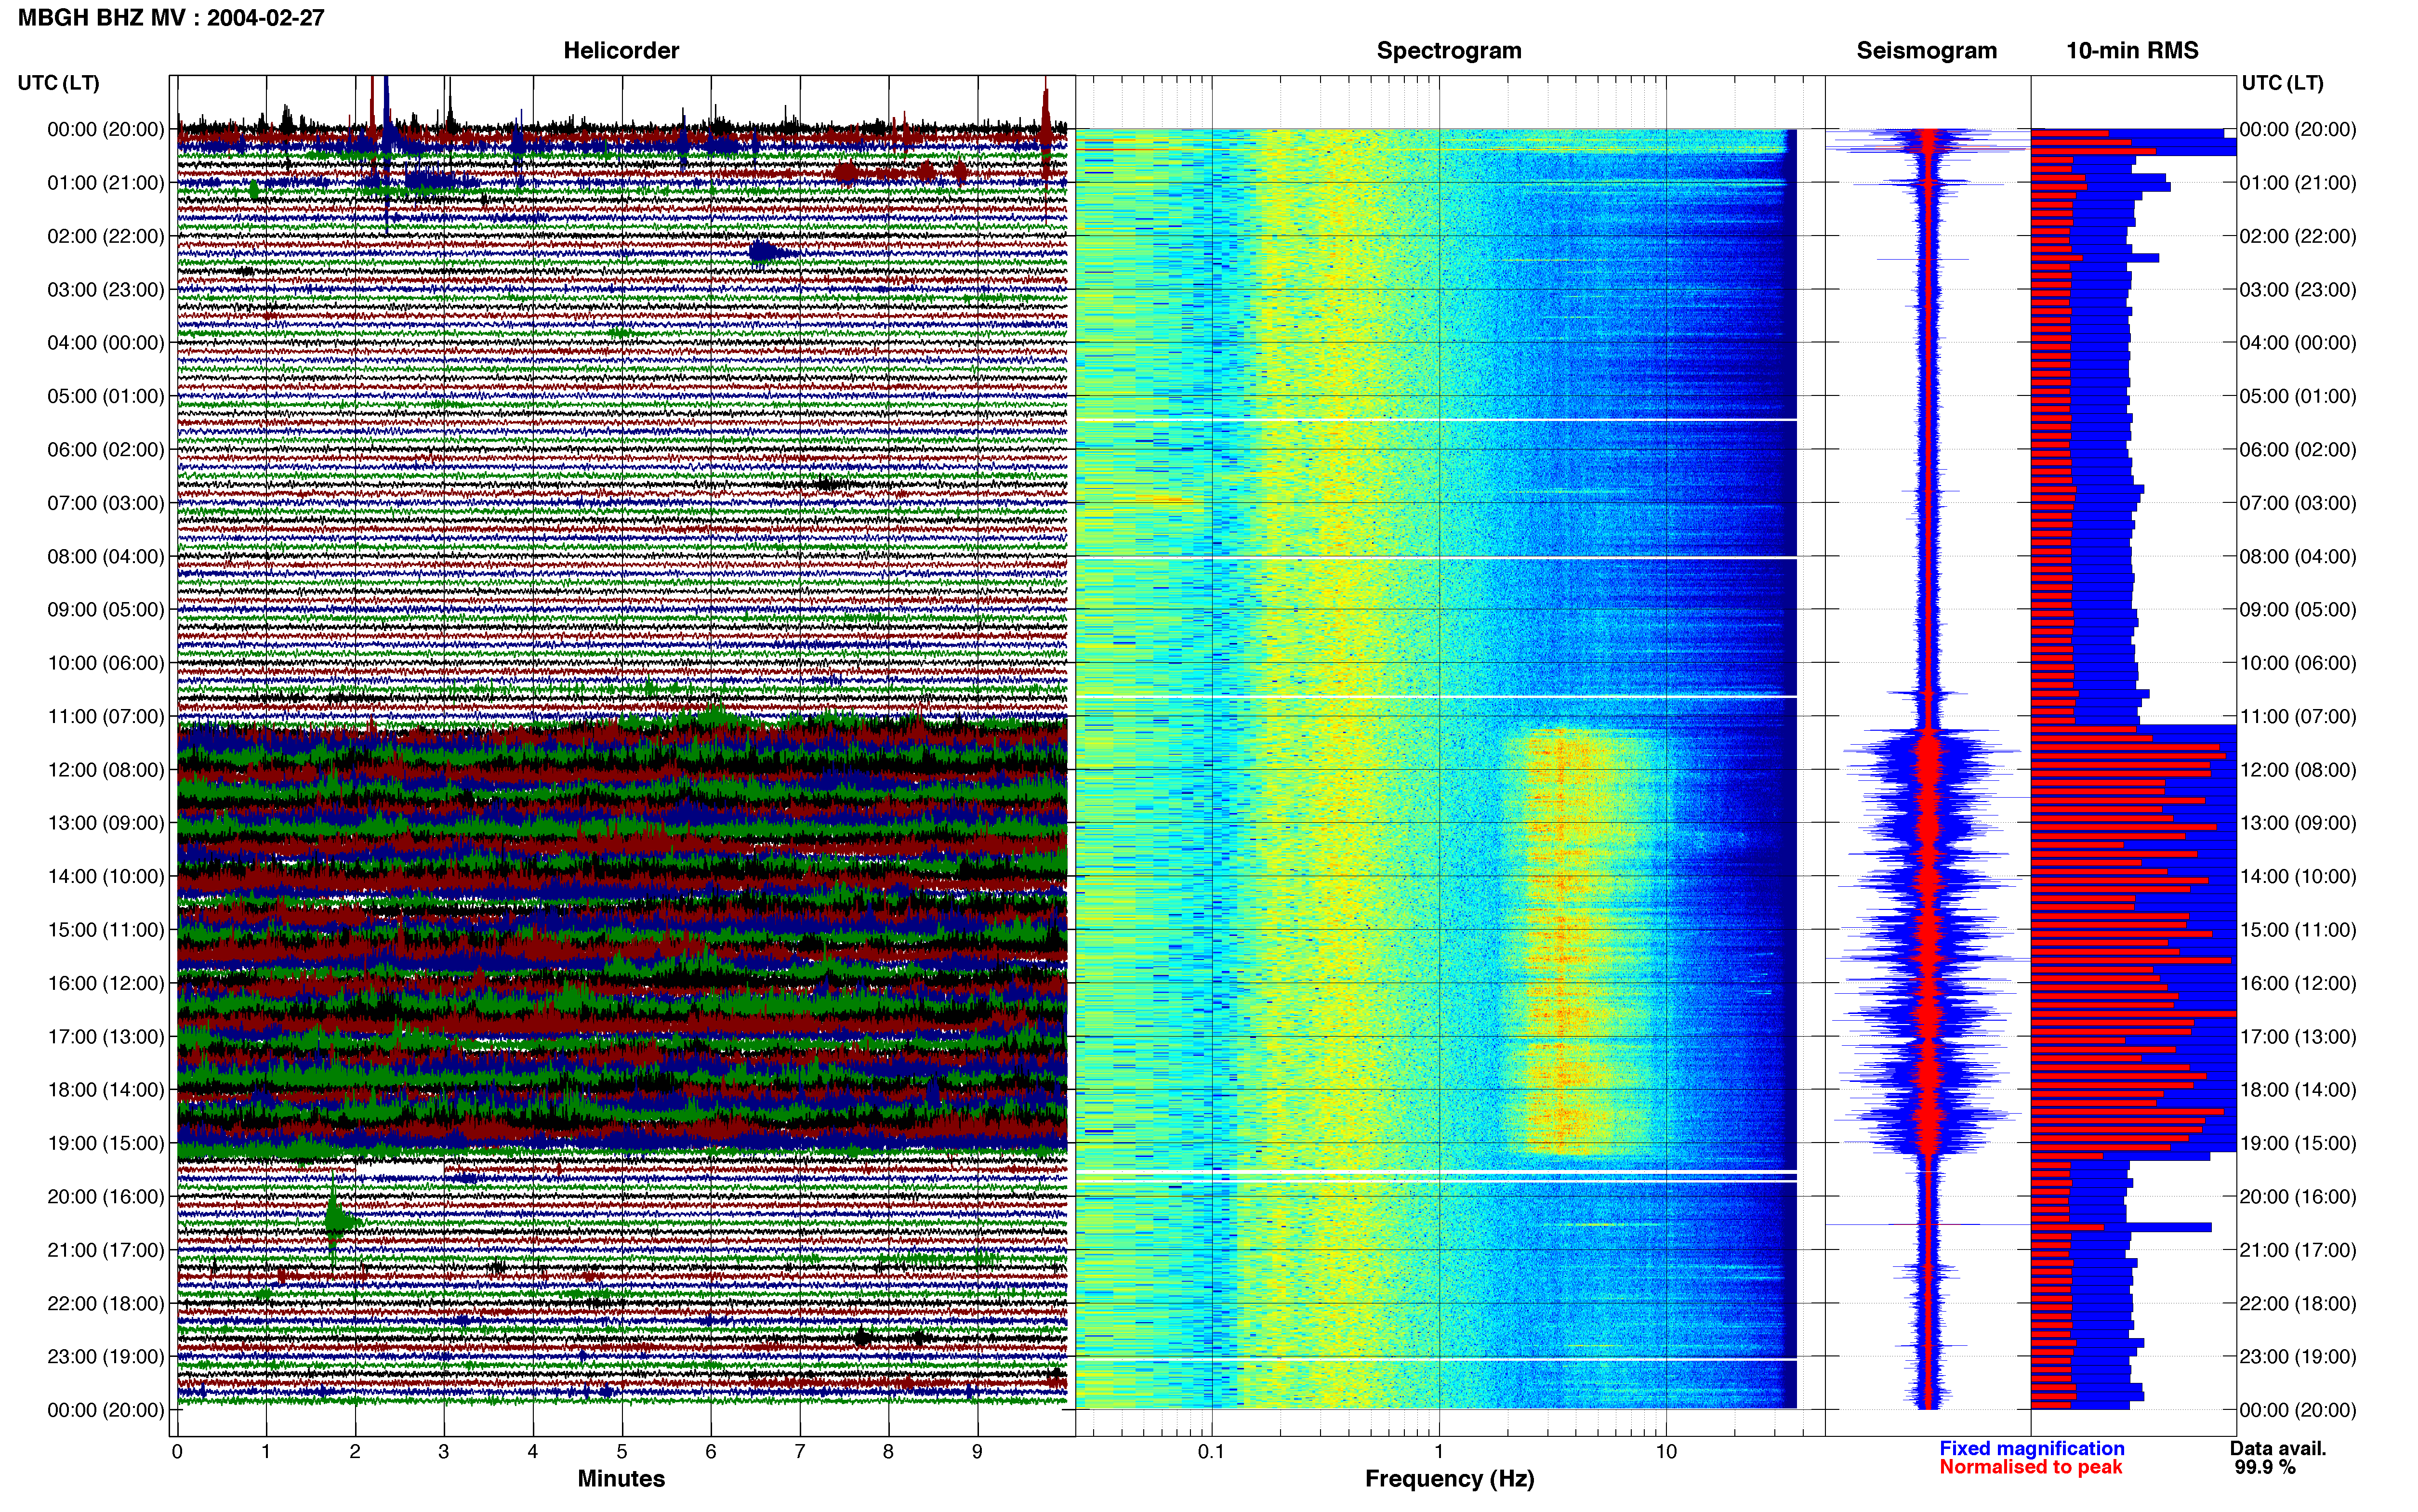Click the left '20:00 (16:00)' time label

[x=106, y=1196]
